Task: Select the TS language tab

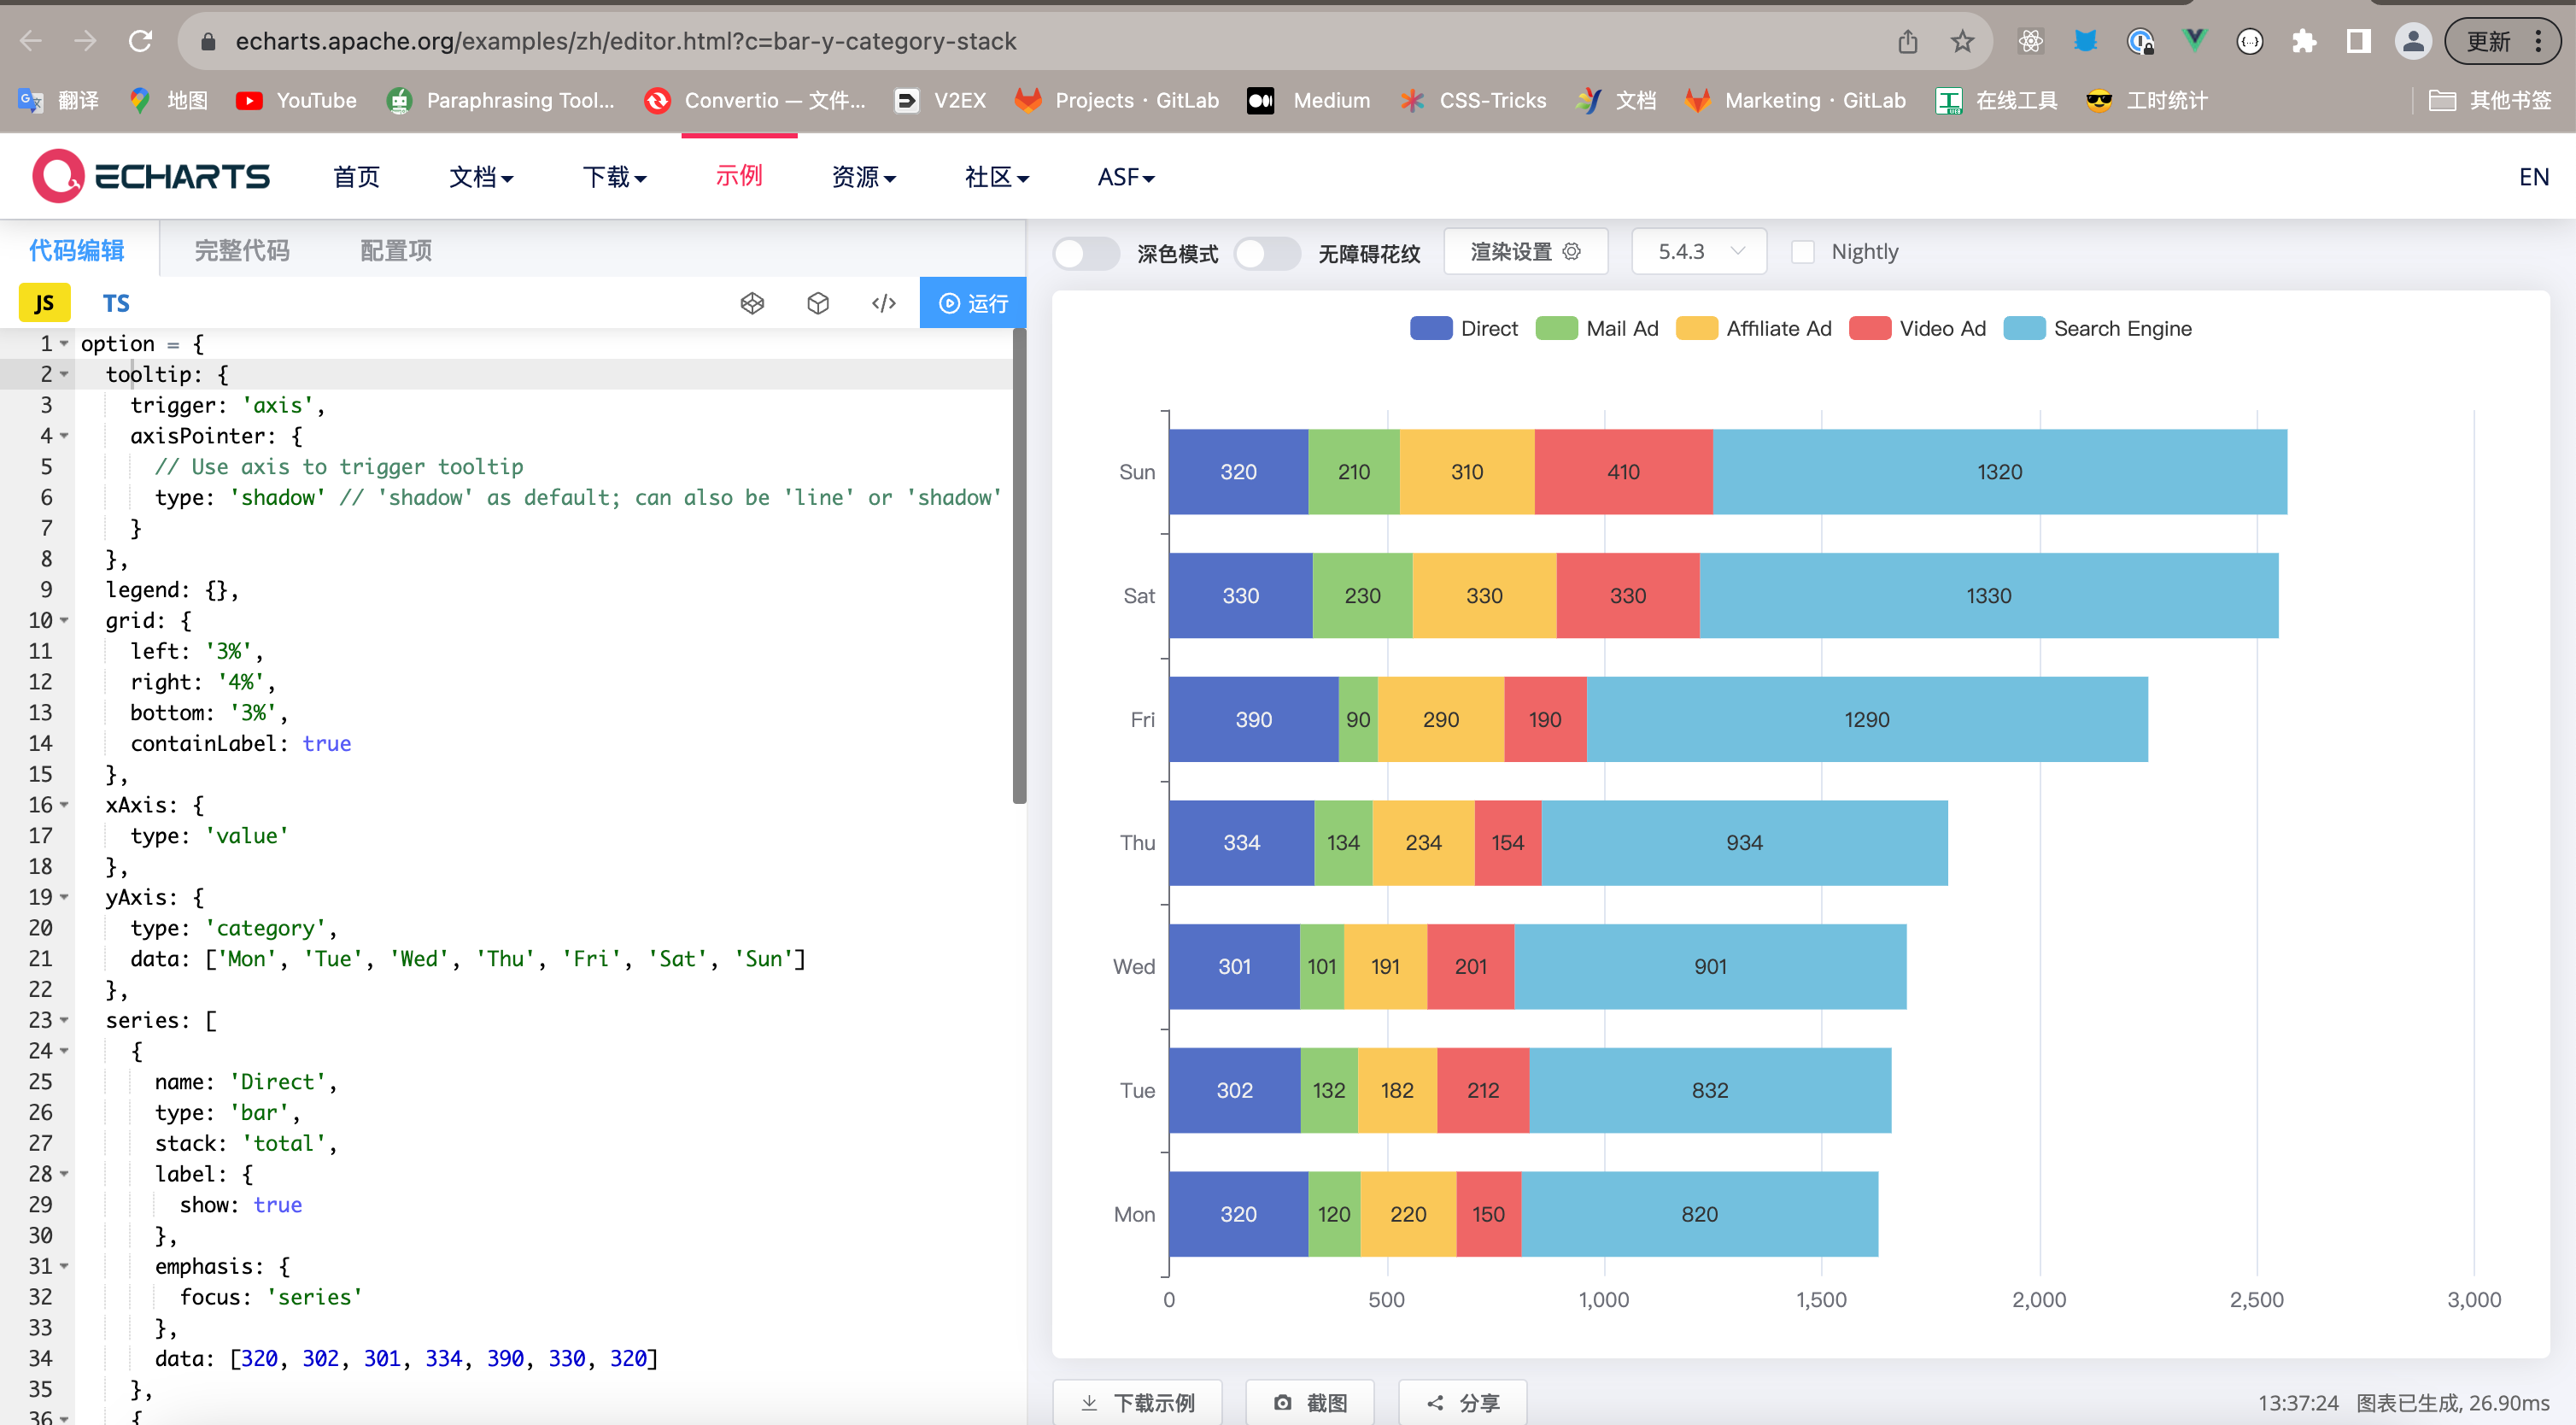Action: tap(116, 303)
